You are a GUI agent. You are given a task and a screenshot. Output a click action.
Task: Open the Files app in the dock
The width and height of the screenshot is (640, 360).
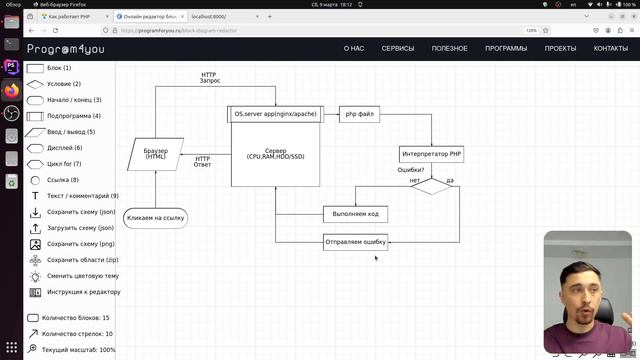[11, 22]
